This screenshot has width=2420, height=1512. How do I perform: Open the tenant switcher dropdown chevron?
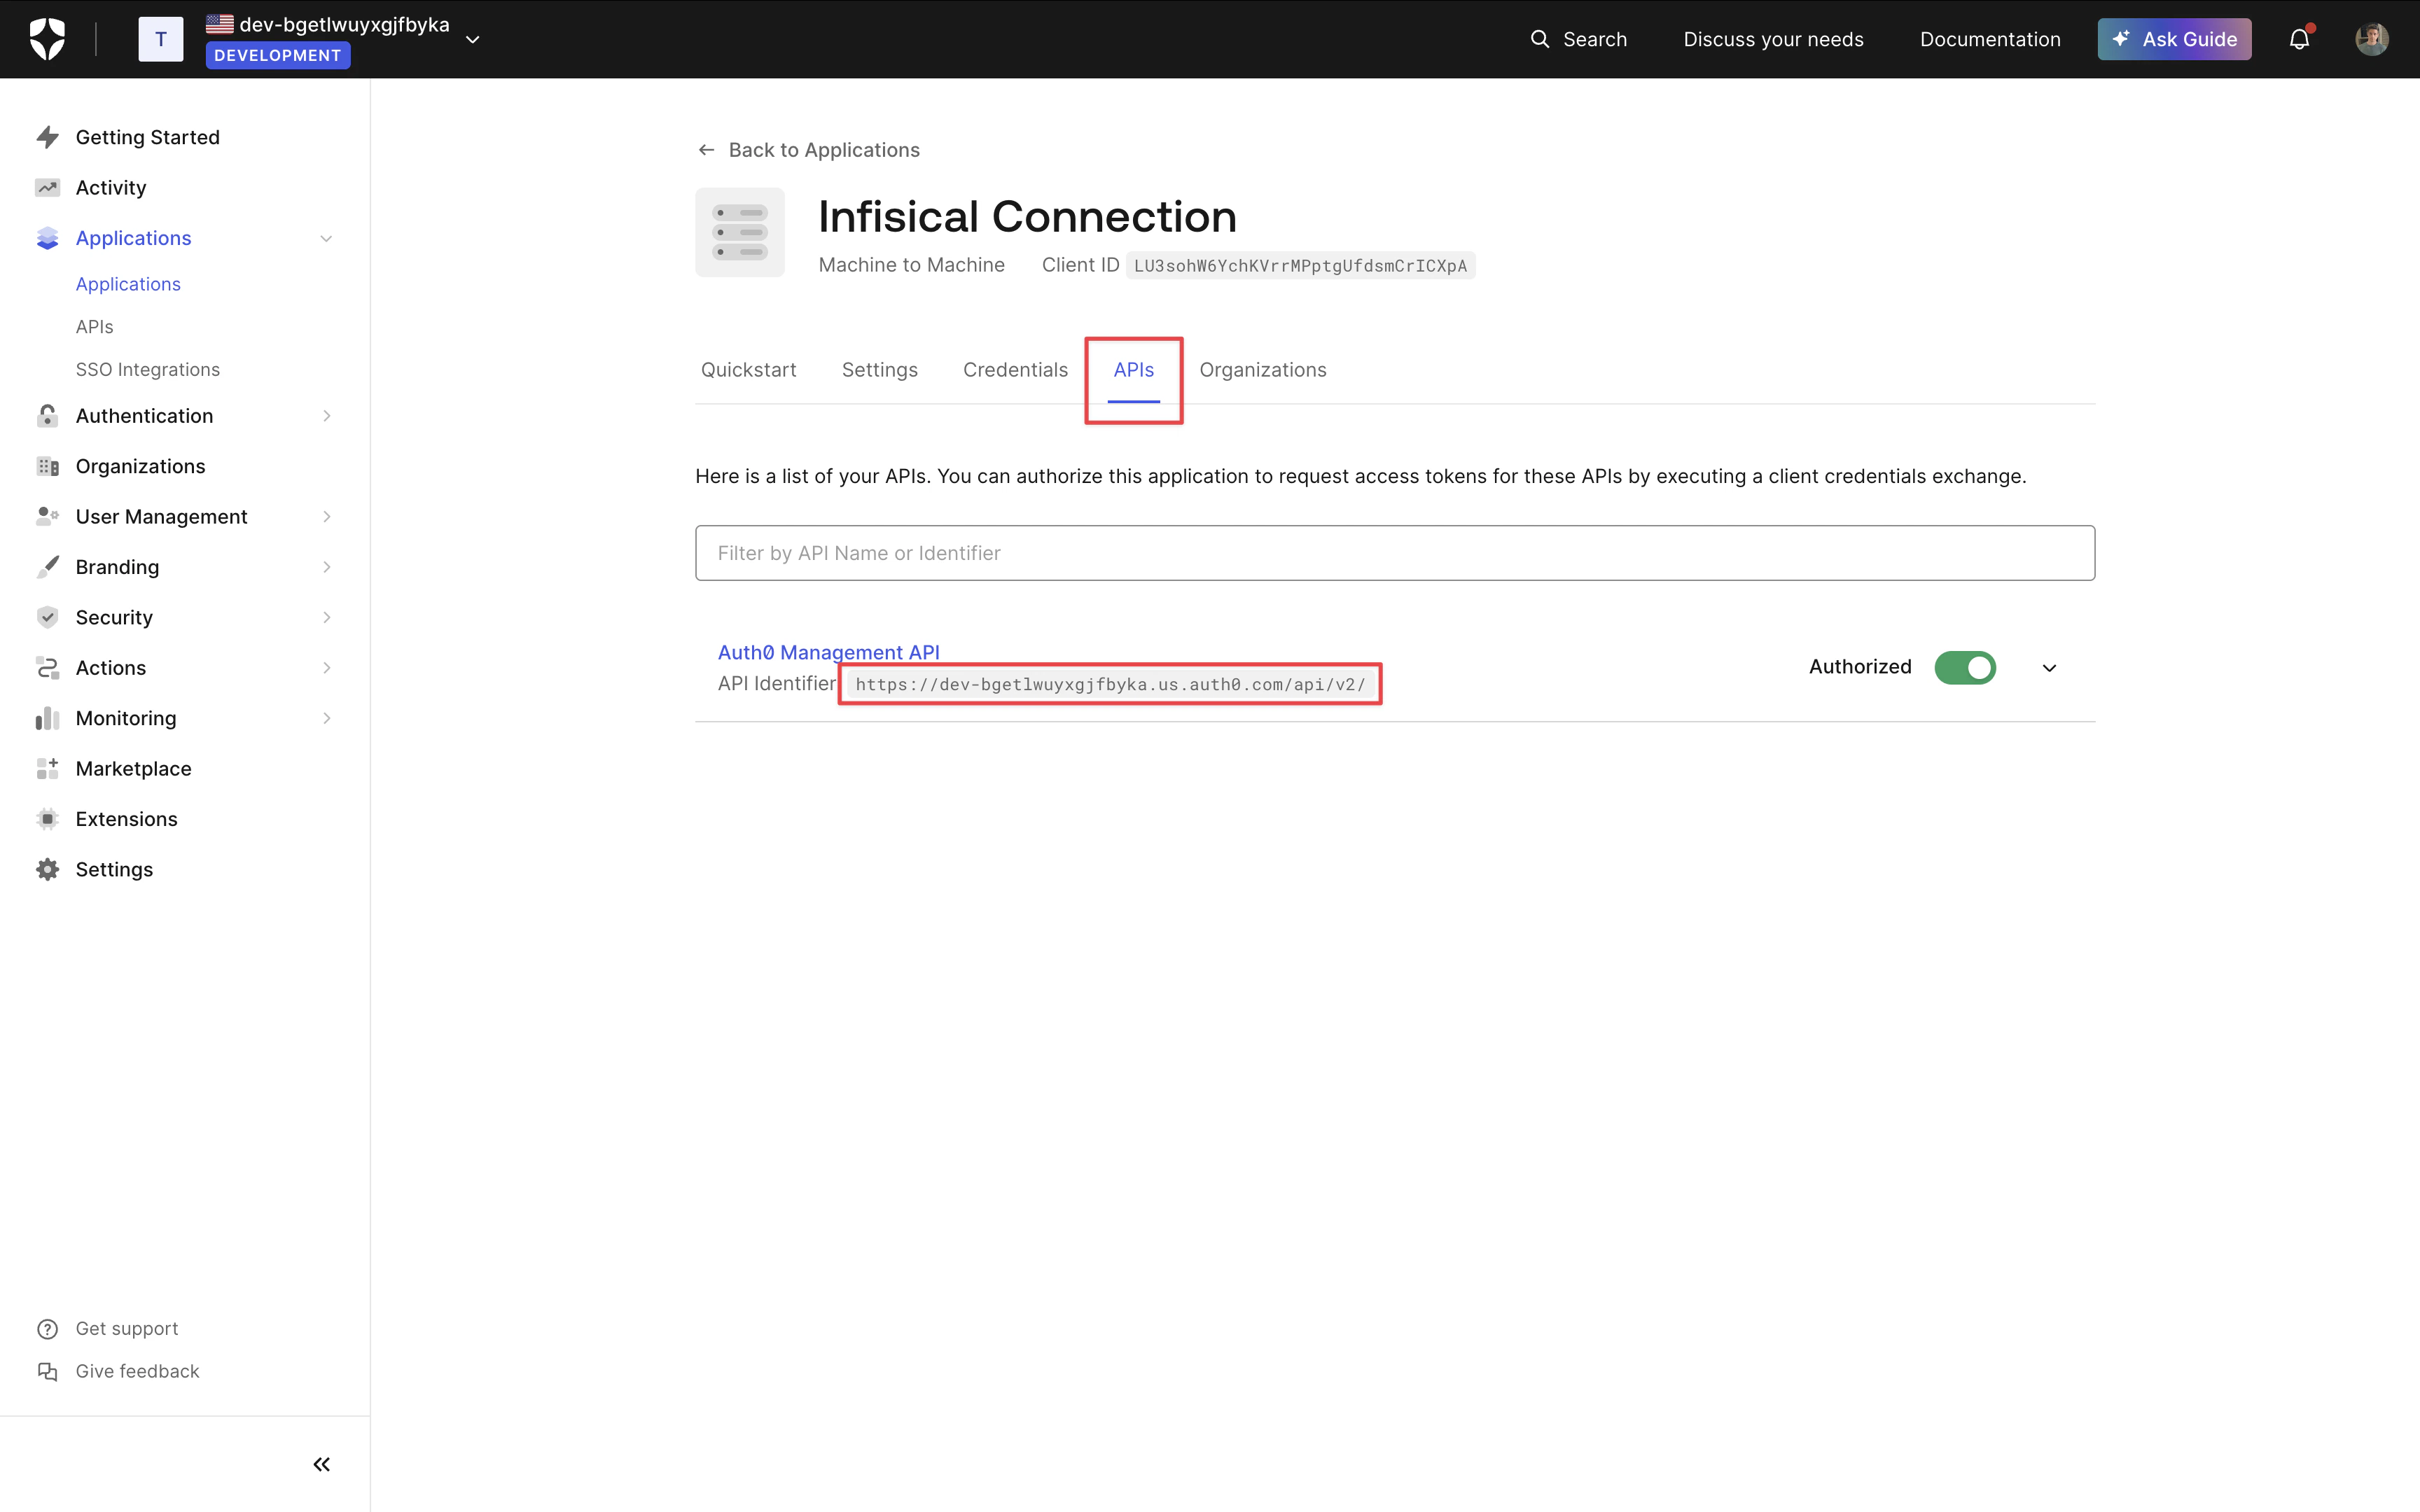click(x=473, y=40)
